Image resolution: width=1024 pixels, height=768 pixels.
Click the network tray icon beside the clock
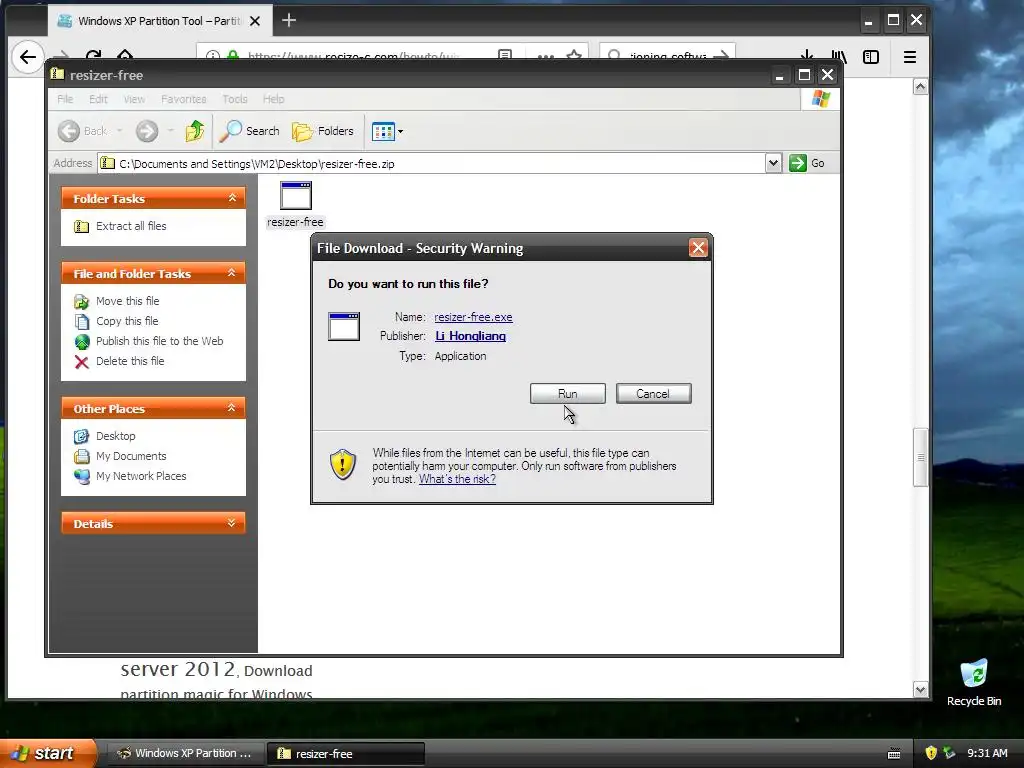tap(949, 753)
